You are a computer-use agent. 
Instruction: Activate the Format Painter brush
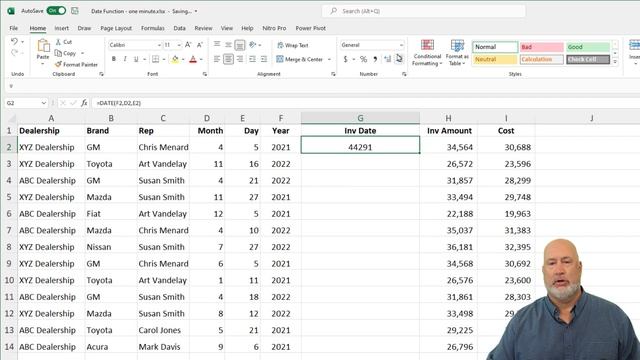point(58,64)
